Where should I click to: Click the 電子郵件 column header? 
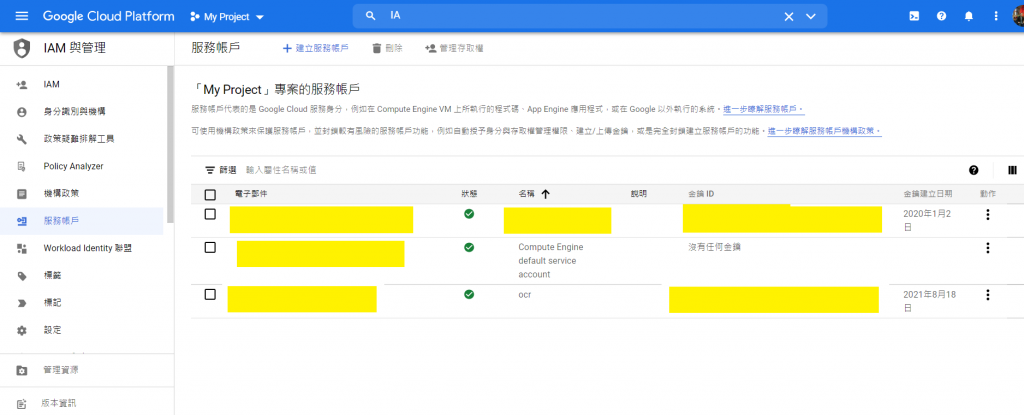pos(251,194)
